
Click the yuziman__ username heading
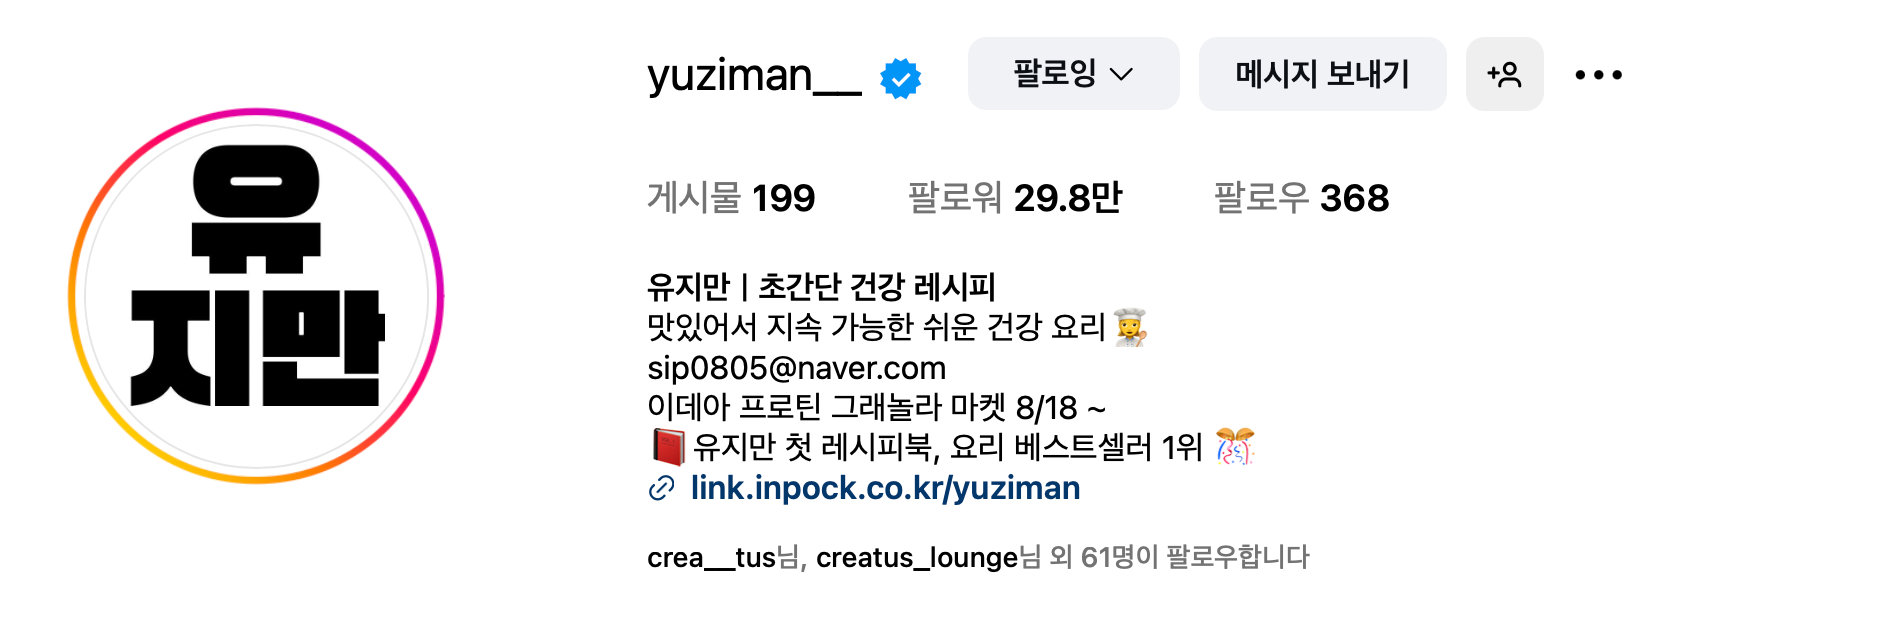754,76
